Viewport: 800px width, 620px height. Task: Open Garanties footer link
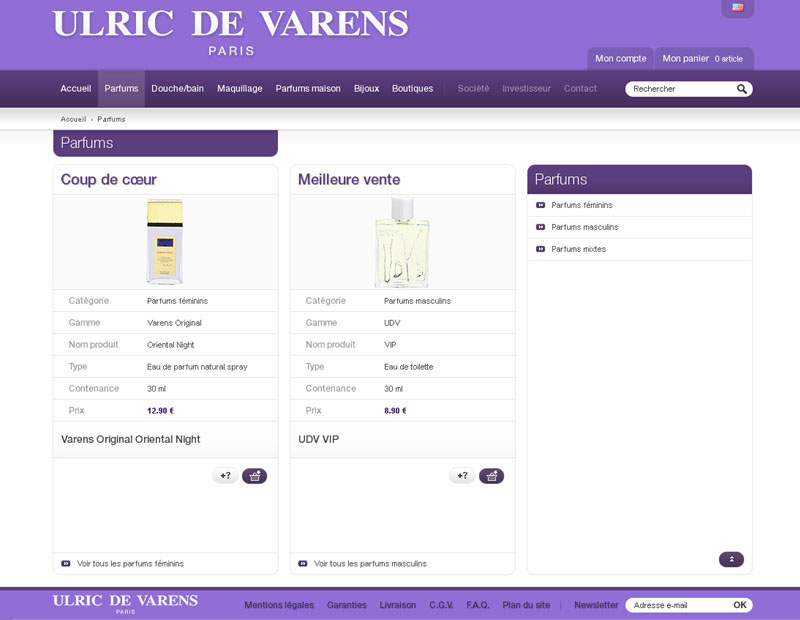pyautogui.click(x=346, y=605)
